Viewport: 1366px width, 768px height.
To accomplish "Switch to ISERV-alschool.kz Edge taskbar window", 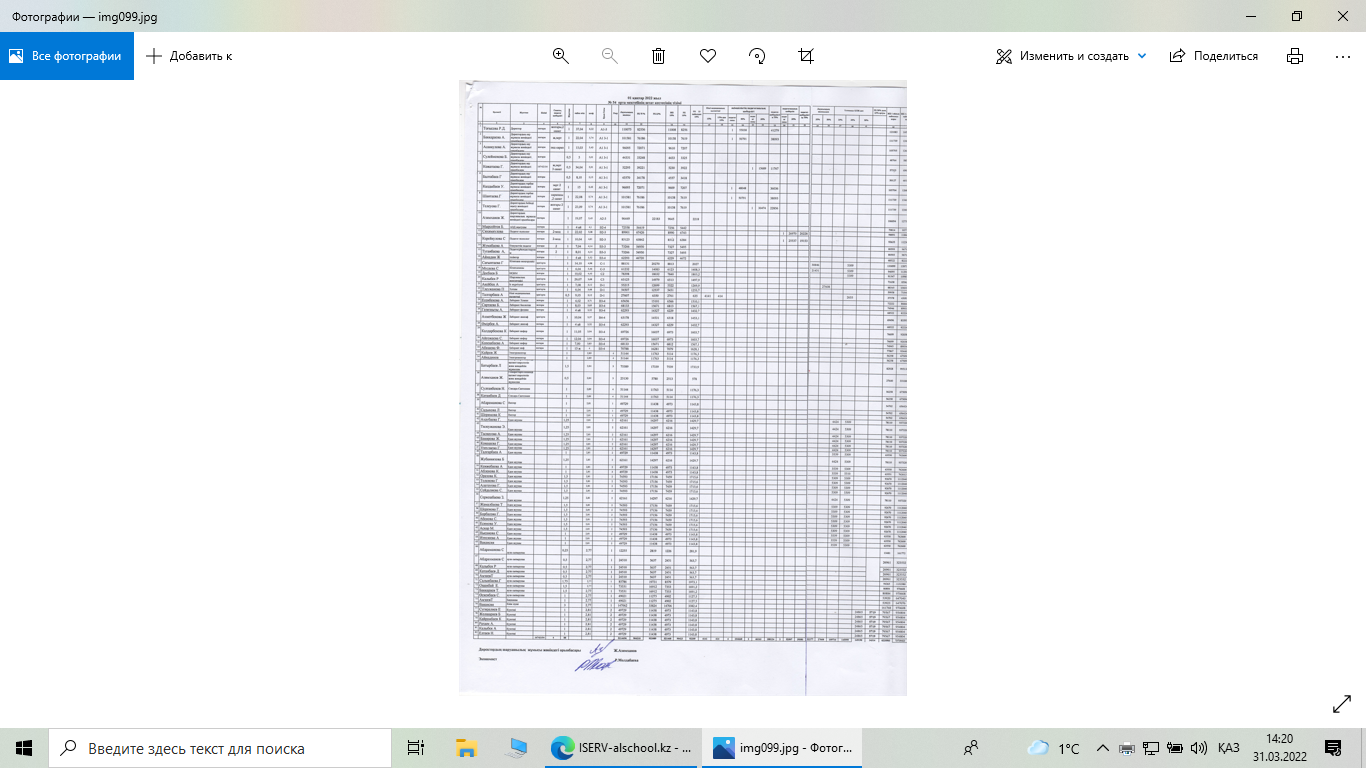I will 622,748.
